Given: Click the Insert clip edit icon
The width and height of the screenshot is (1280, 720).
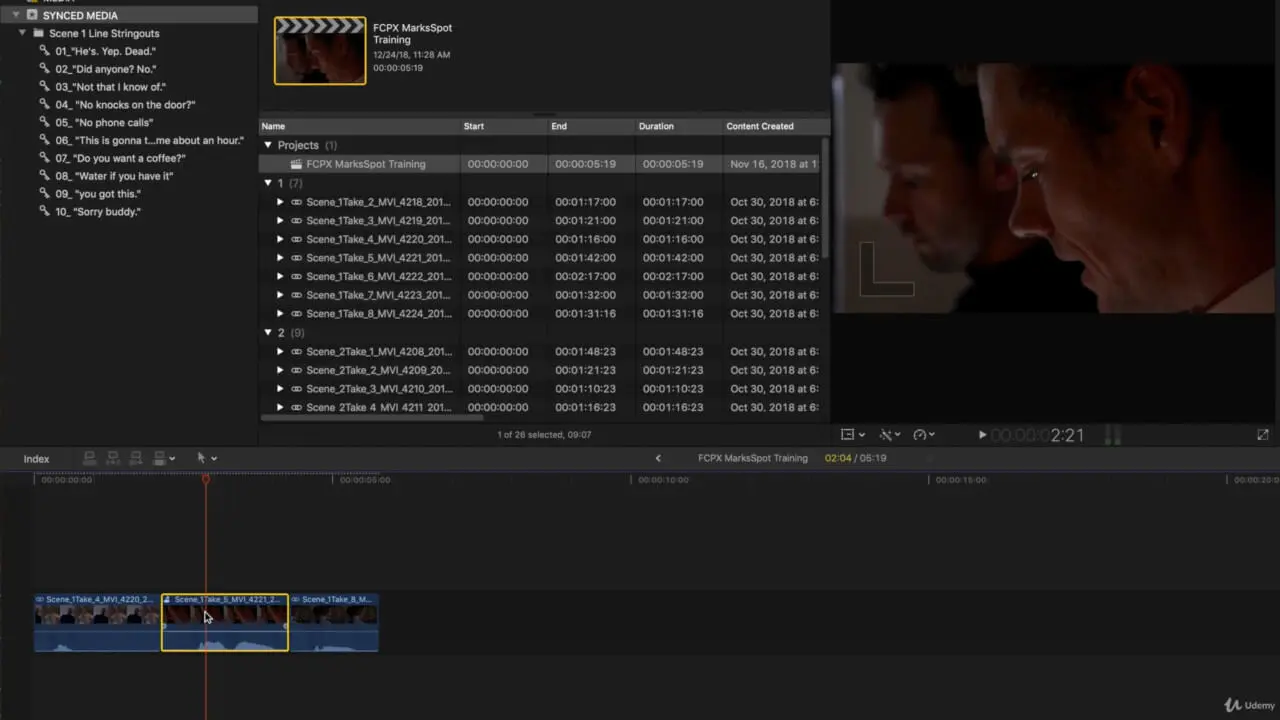Looking at the screenshot, I should 112,458.
